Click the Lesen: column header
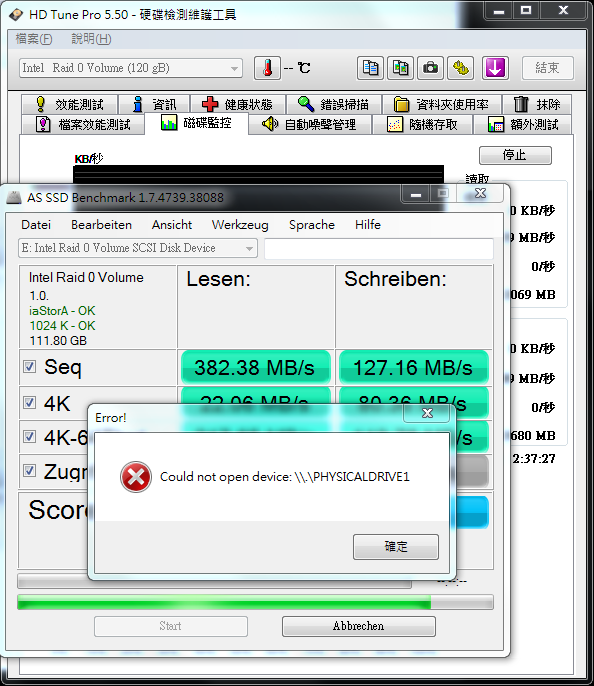This screenshot has width=594, height=686. [218, 279]
